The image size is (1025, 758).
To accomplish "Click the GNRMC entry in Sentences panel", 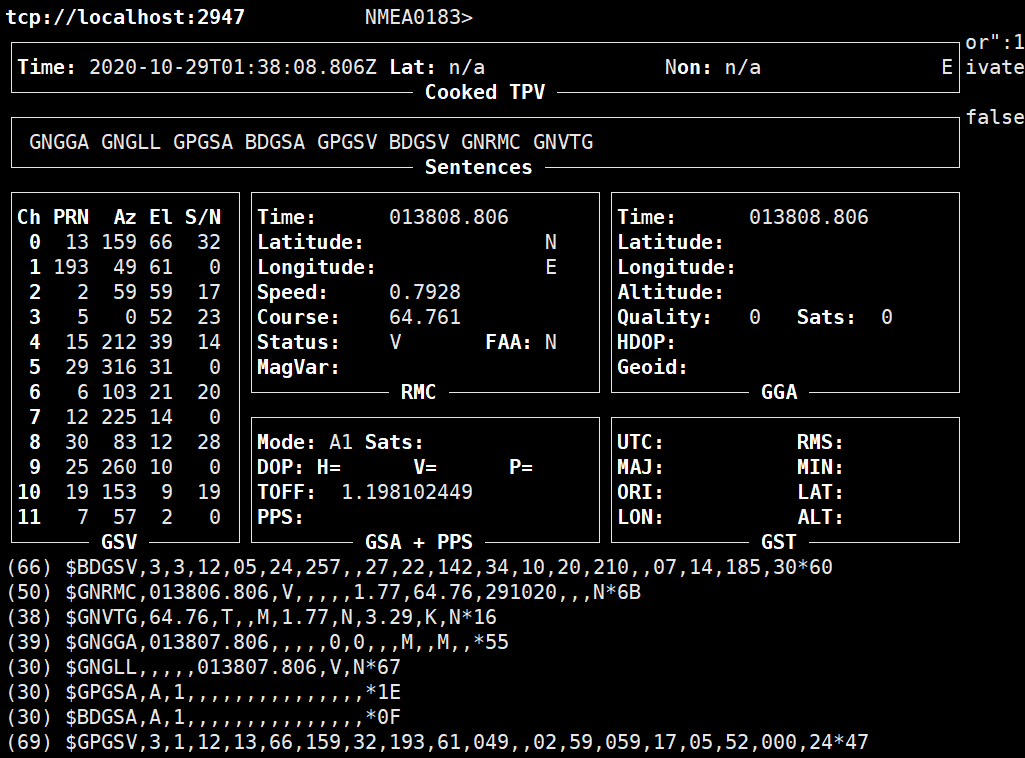I will tap(489, 142).
